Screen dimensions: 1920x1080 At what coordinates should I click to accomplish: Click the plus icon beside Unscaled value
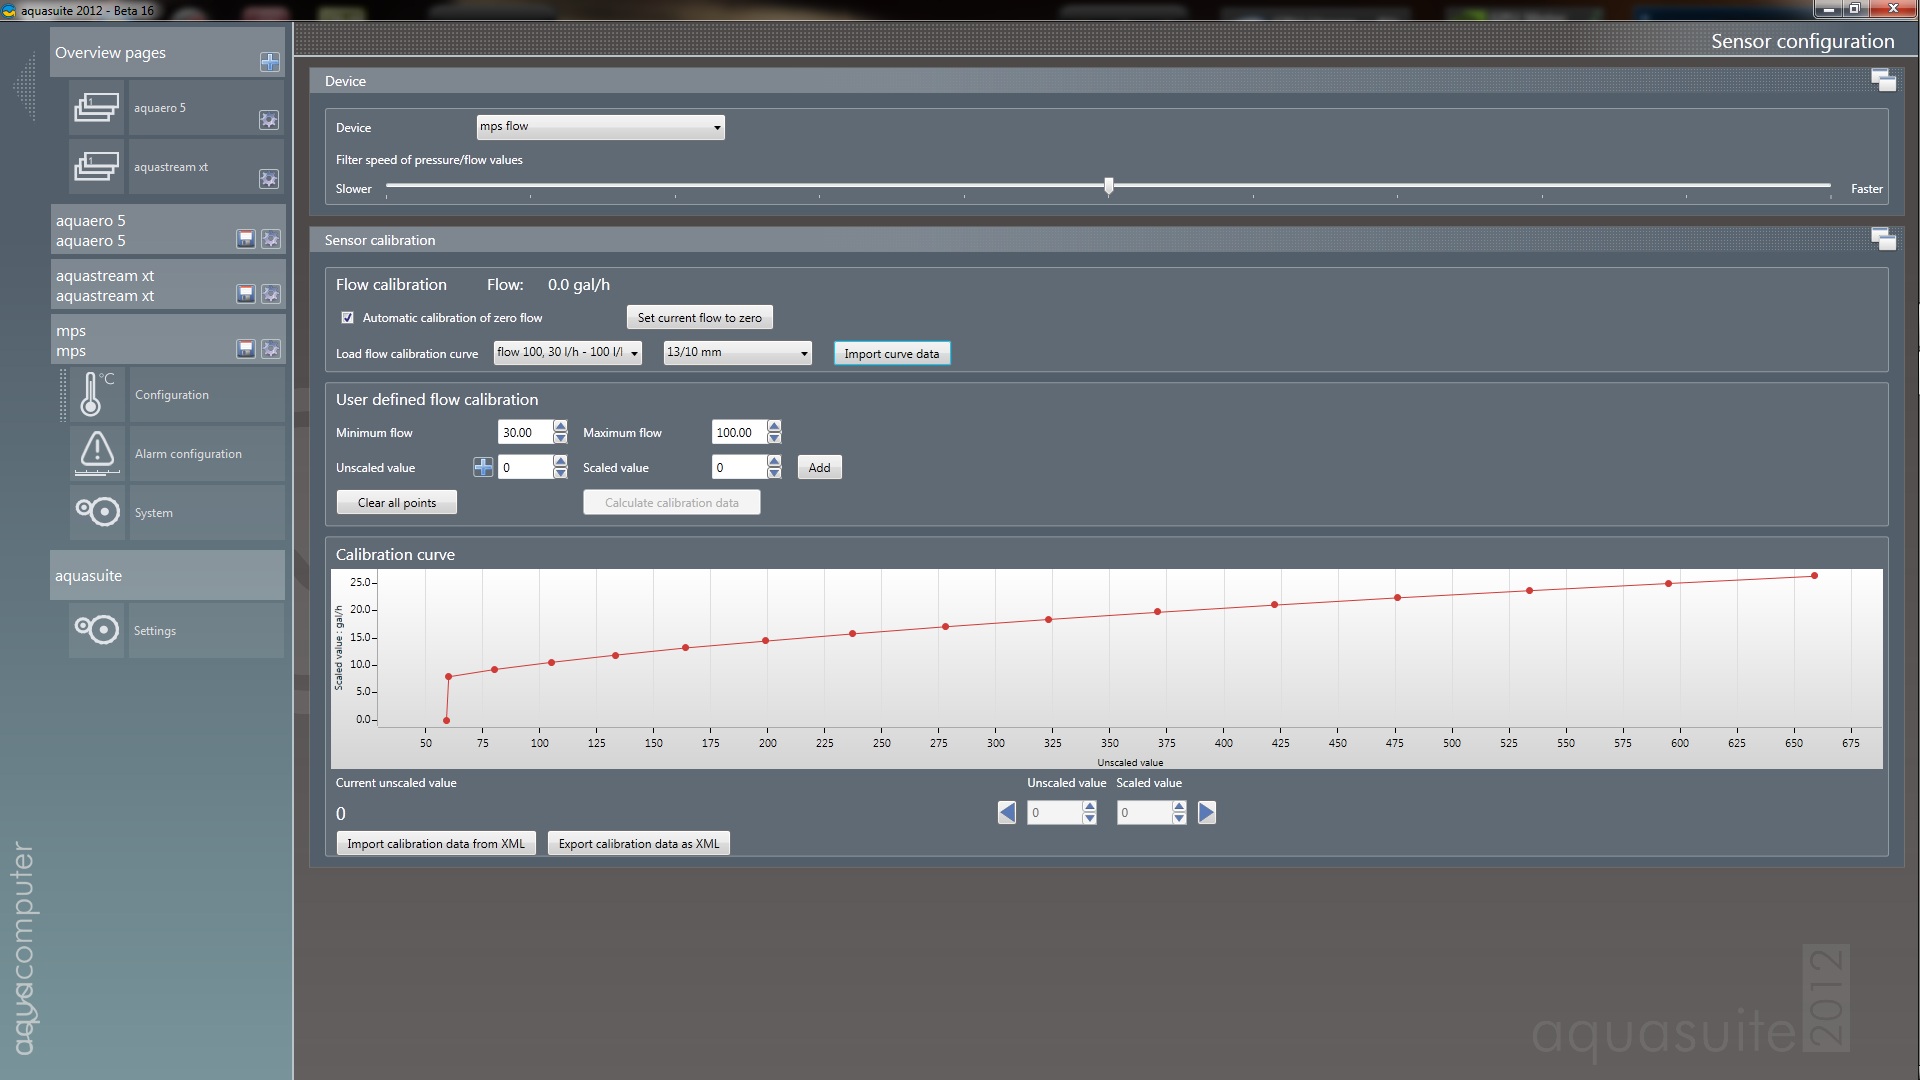coord(483,467)
